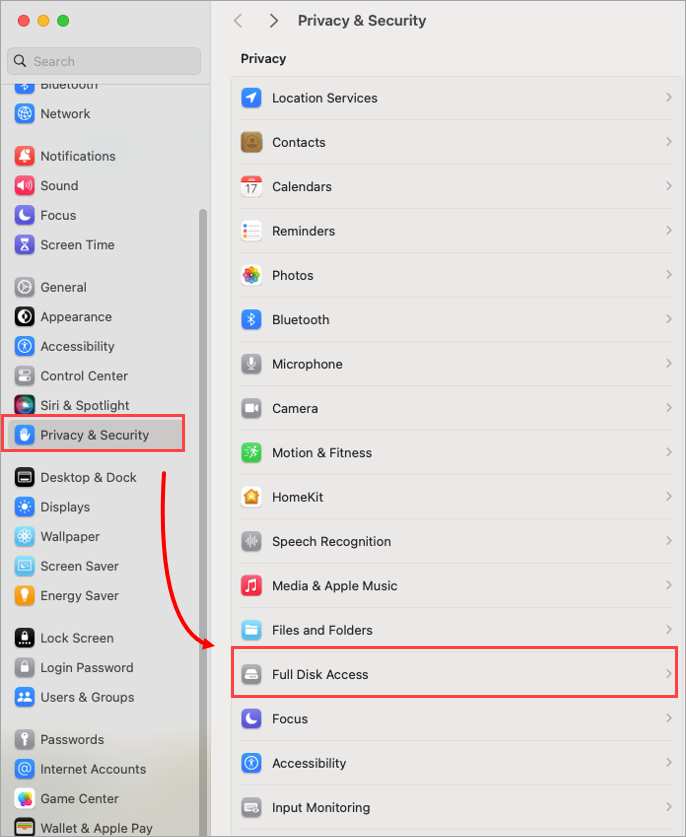The height and width of the screenshot is (837, 686).
Task: Click the Media & Apple Music icon
Action: 251,585
